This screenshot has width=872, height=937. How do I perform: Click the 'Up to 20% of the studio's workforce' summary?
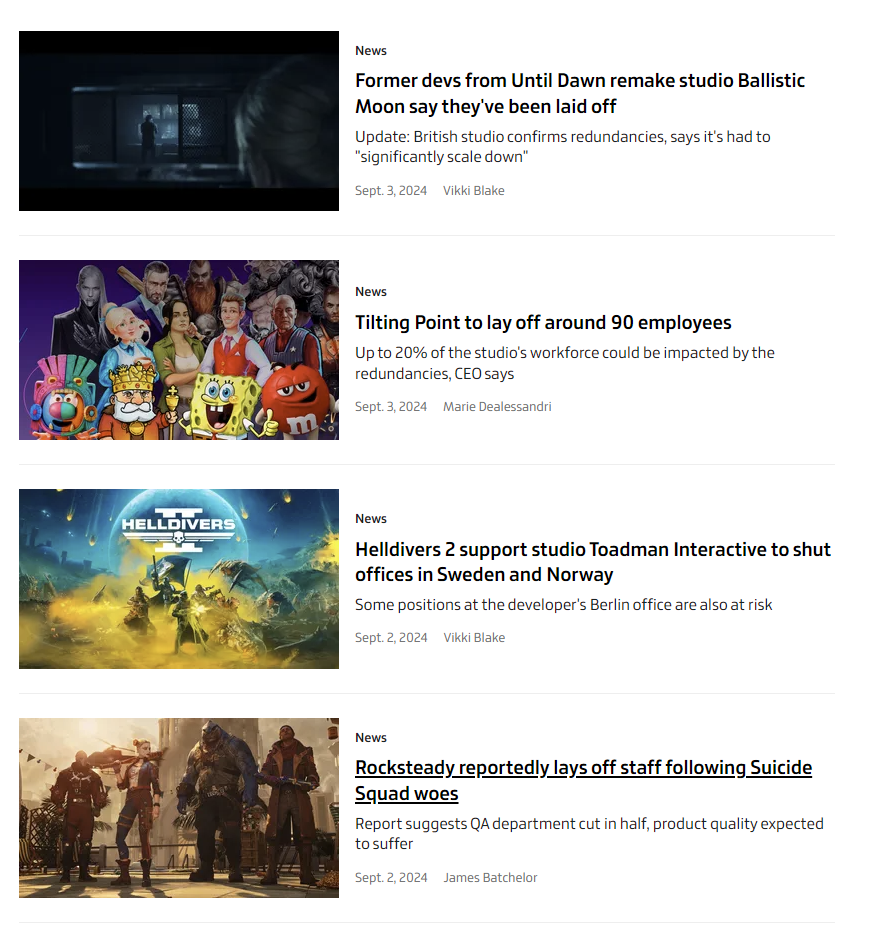click(x=564, y=363)
